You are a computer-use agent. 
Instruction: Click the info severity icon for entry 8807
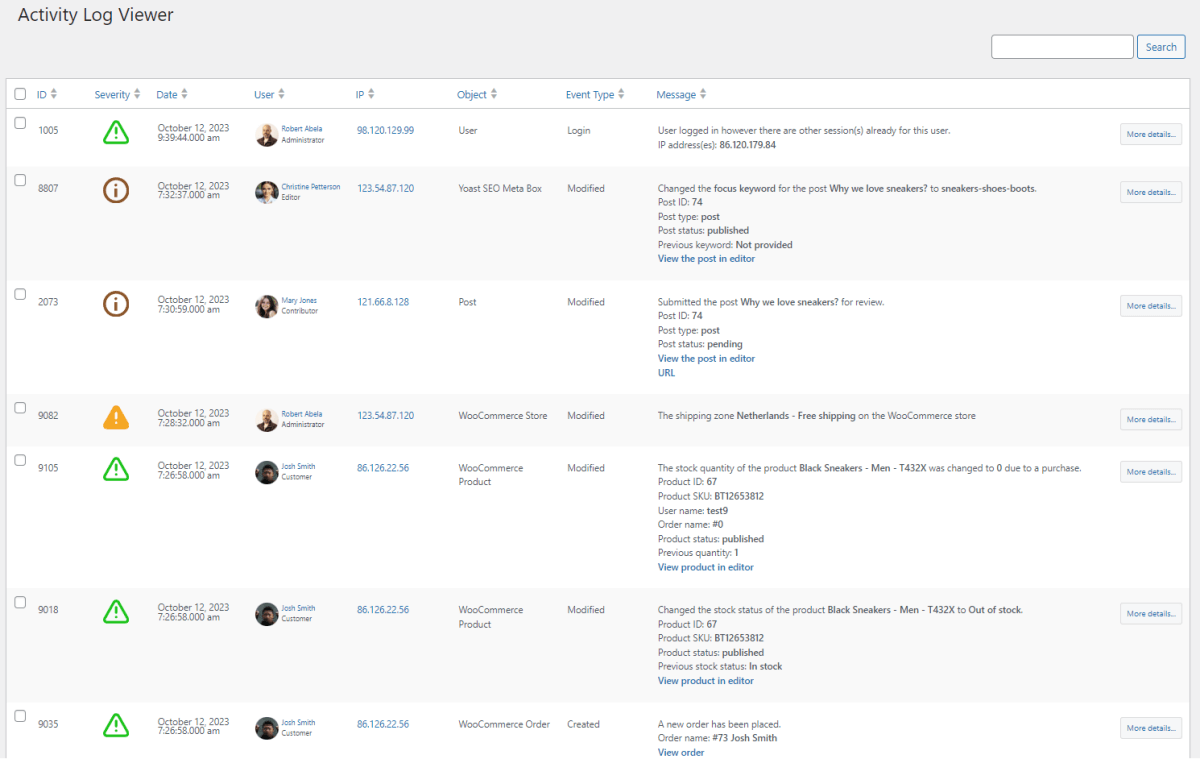tap(116, 190)
